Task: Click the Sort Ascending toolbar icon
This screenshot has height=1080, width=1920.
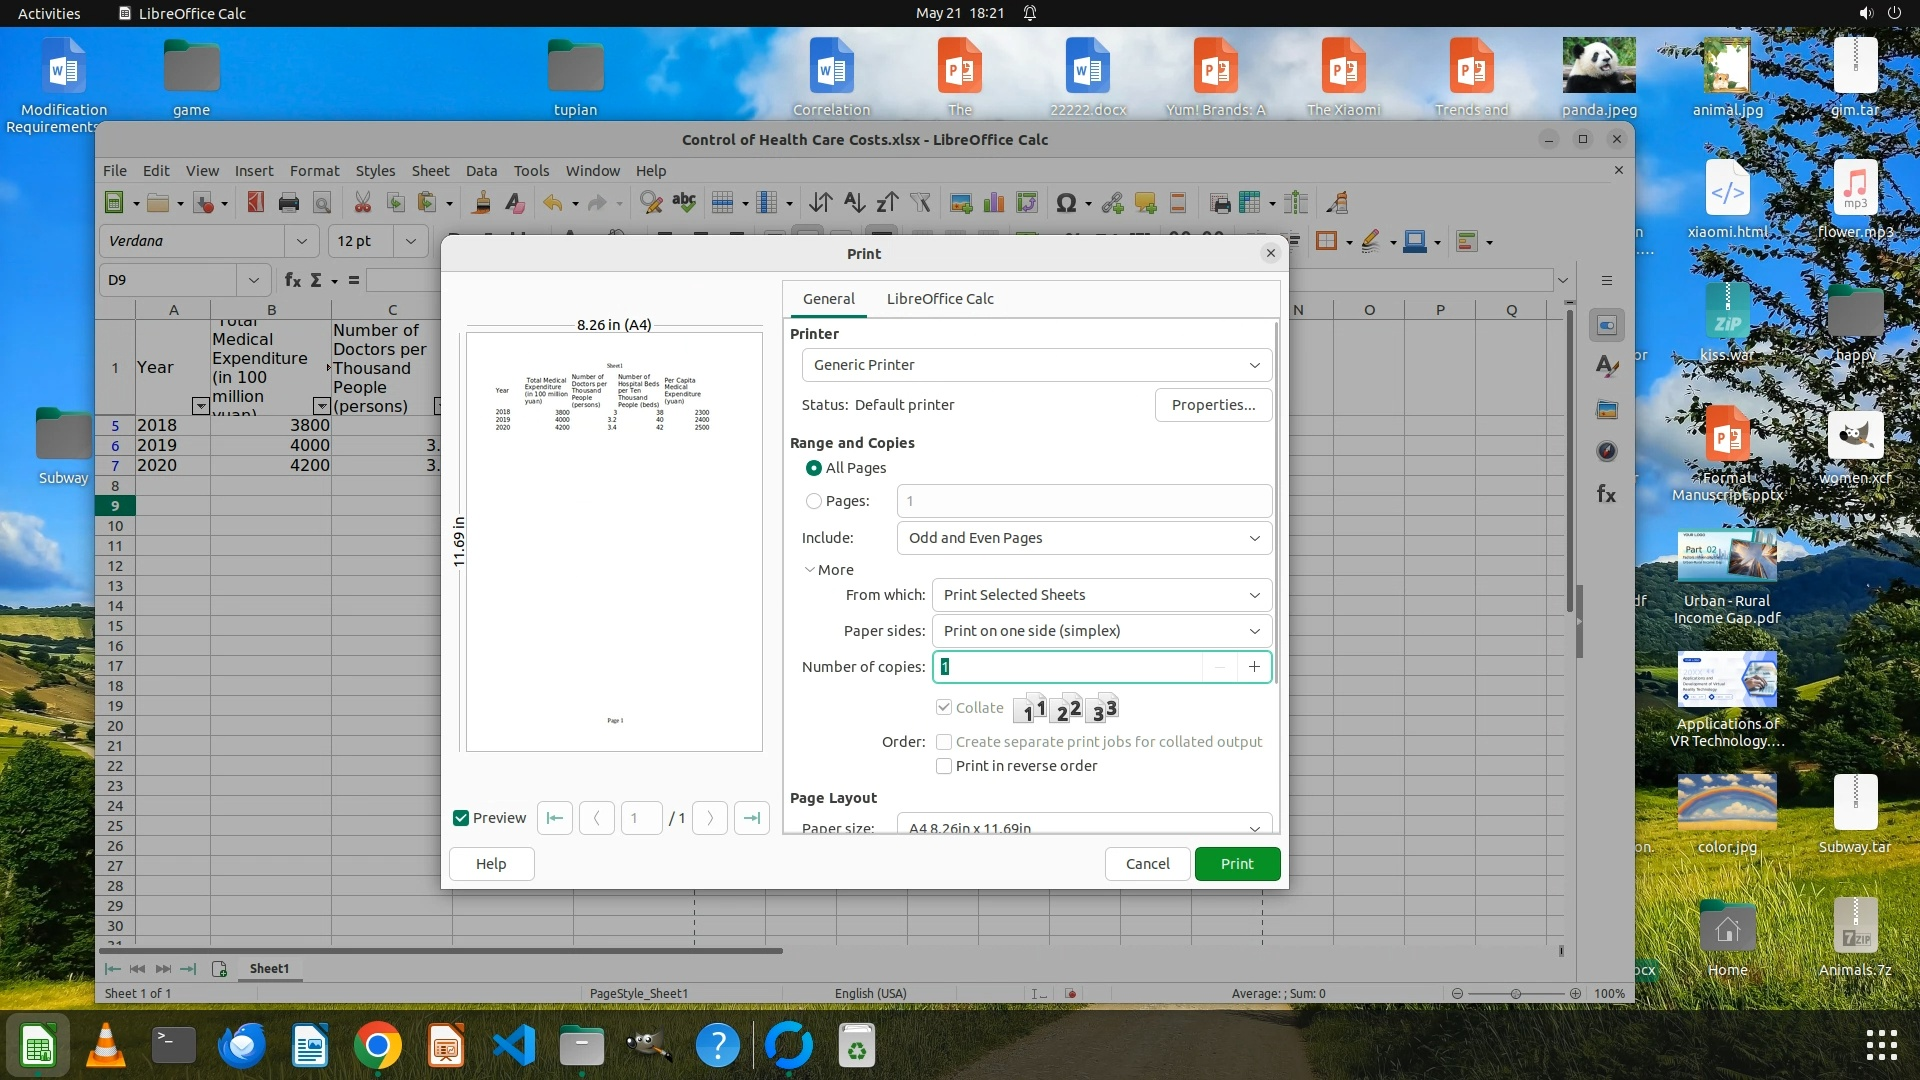Action: click(x=854, y=203)
